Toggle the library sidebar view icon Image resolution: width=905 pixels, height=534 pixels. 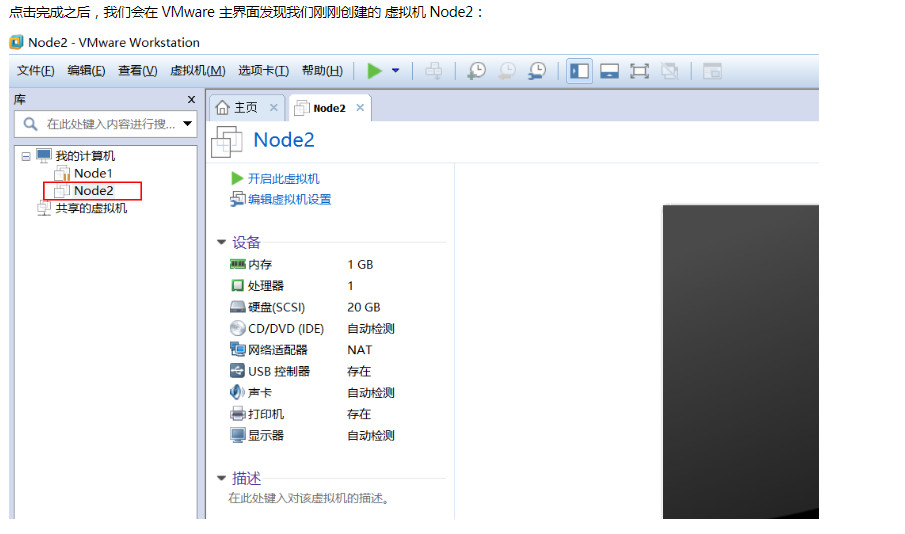pos(579,71)
